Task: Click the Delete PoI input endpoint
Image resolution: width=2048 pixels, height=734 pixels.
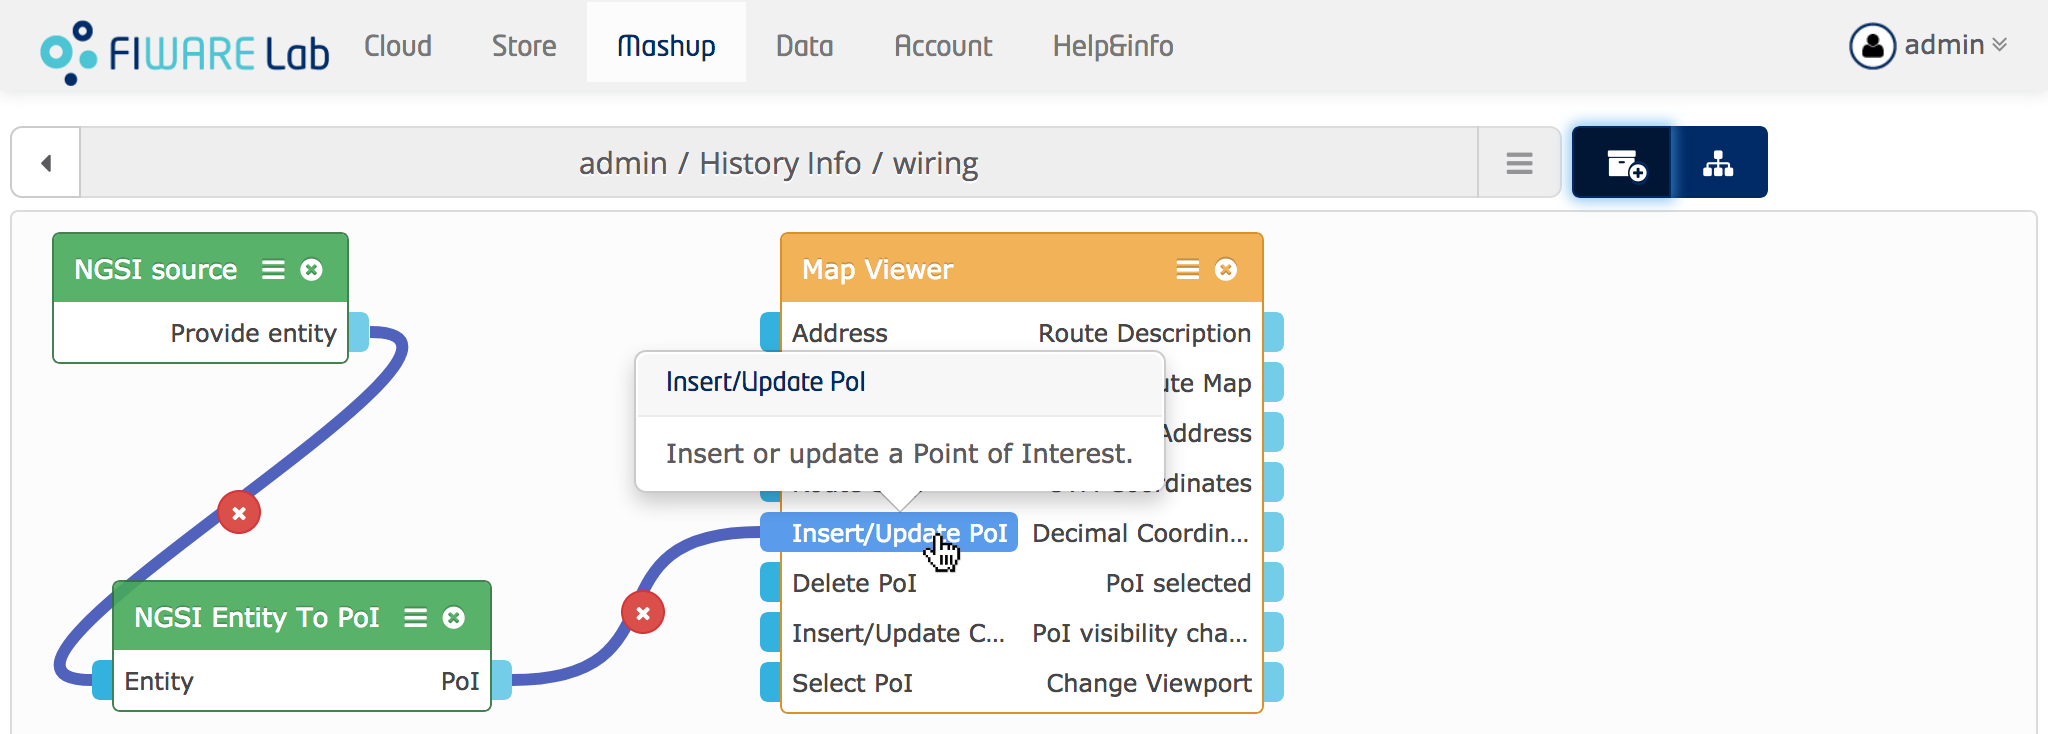Action: (x=854, y=583)
